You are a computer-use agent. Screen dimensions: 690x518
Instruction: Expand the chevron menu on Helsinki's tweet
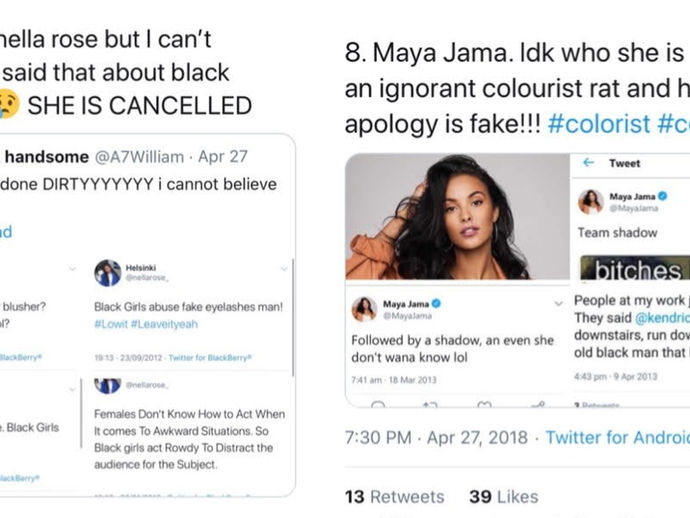tap(284, 268)
